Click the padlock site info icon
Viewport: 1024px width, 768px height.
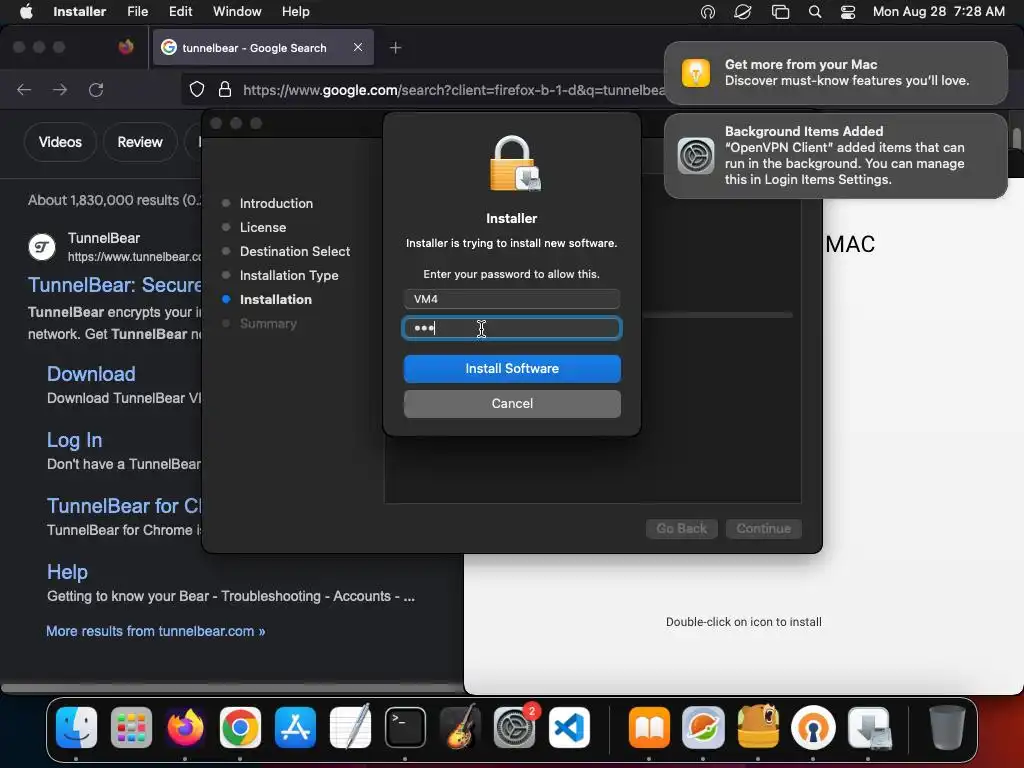click(225, 89)
